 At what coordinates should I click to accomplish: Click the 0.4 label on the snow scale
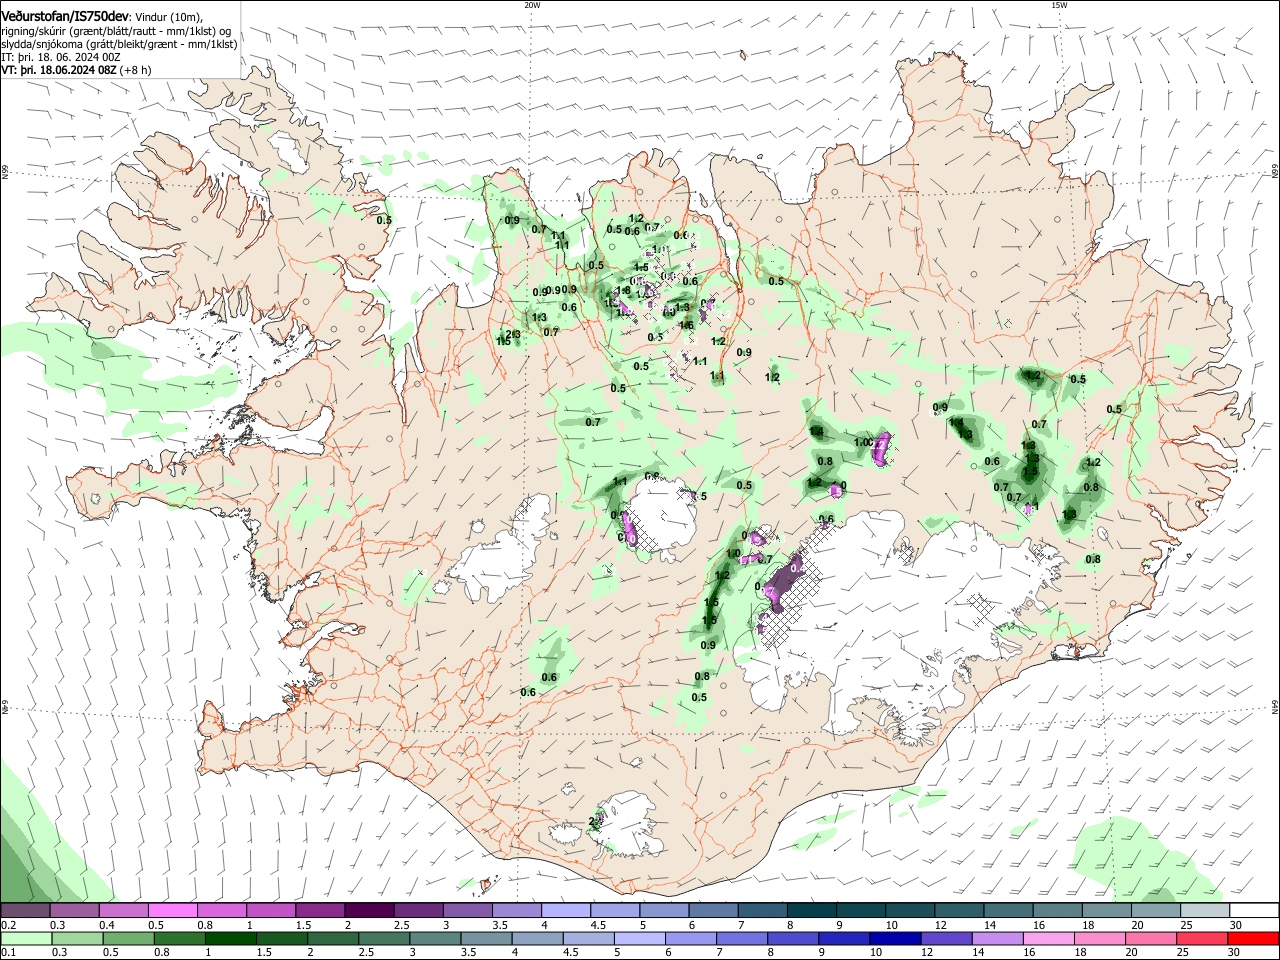(107, 925)
